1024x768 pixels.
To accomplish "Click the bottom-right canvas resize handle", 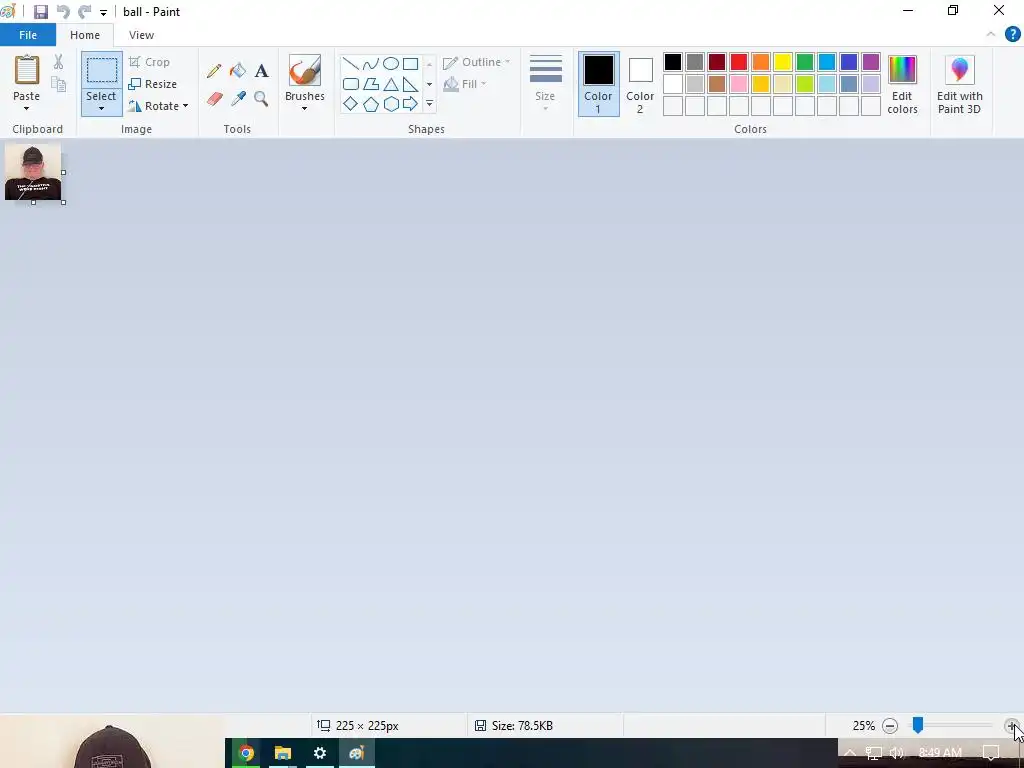I will (63, 202).
